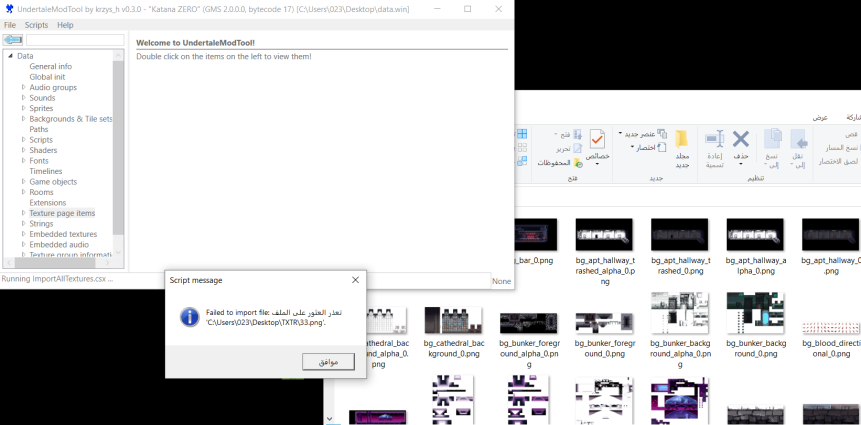
Task: Expand the Scripts tree node
Action: [24, 139]
